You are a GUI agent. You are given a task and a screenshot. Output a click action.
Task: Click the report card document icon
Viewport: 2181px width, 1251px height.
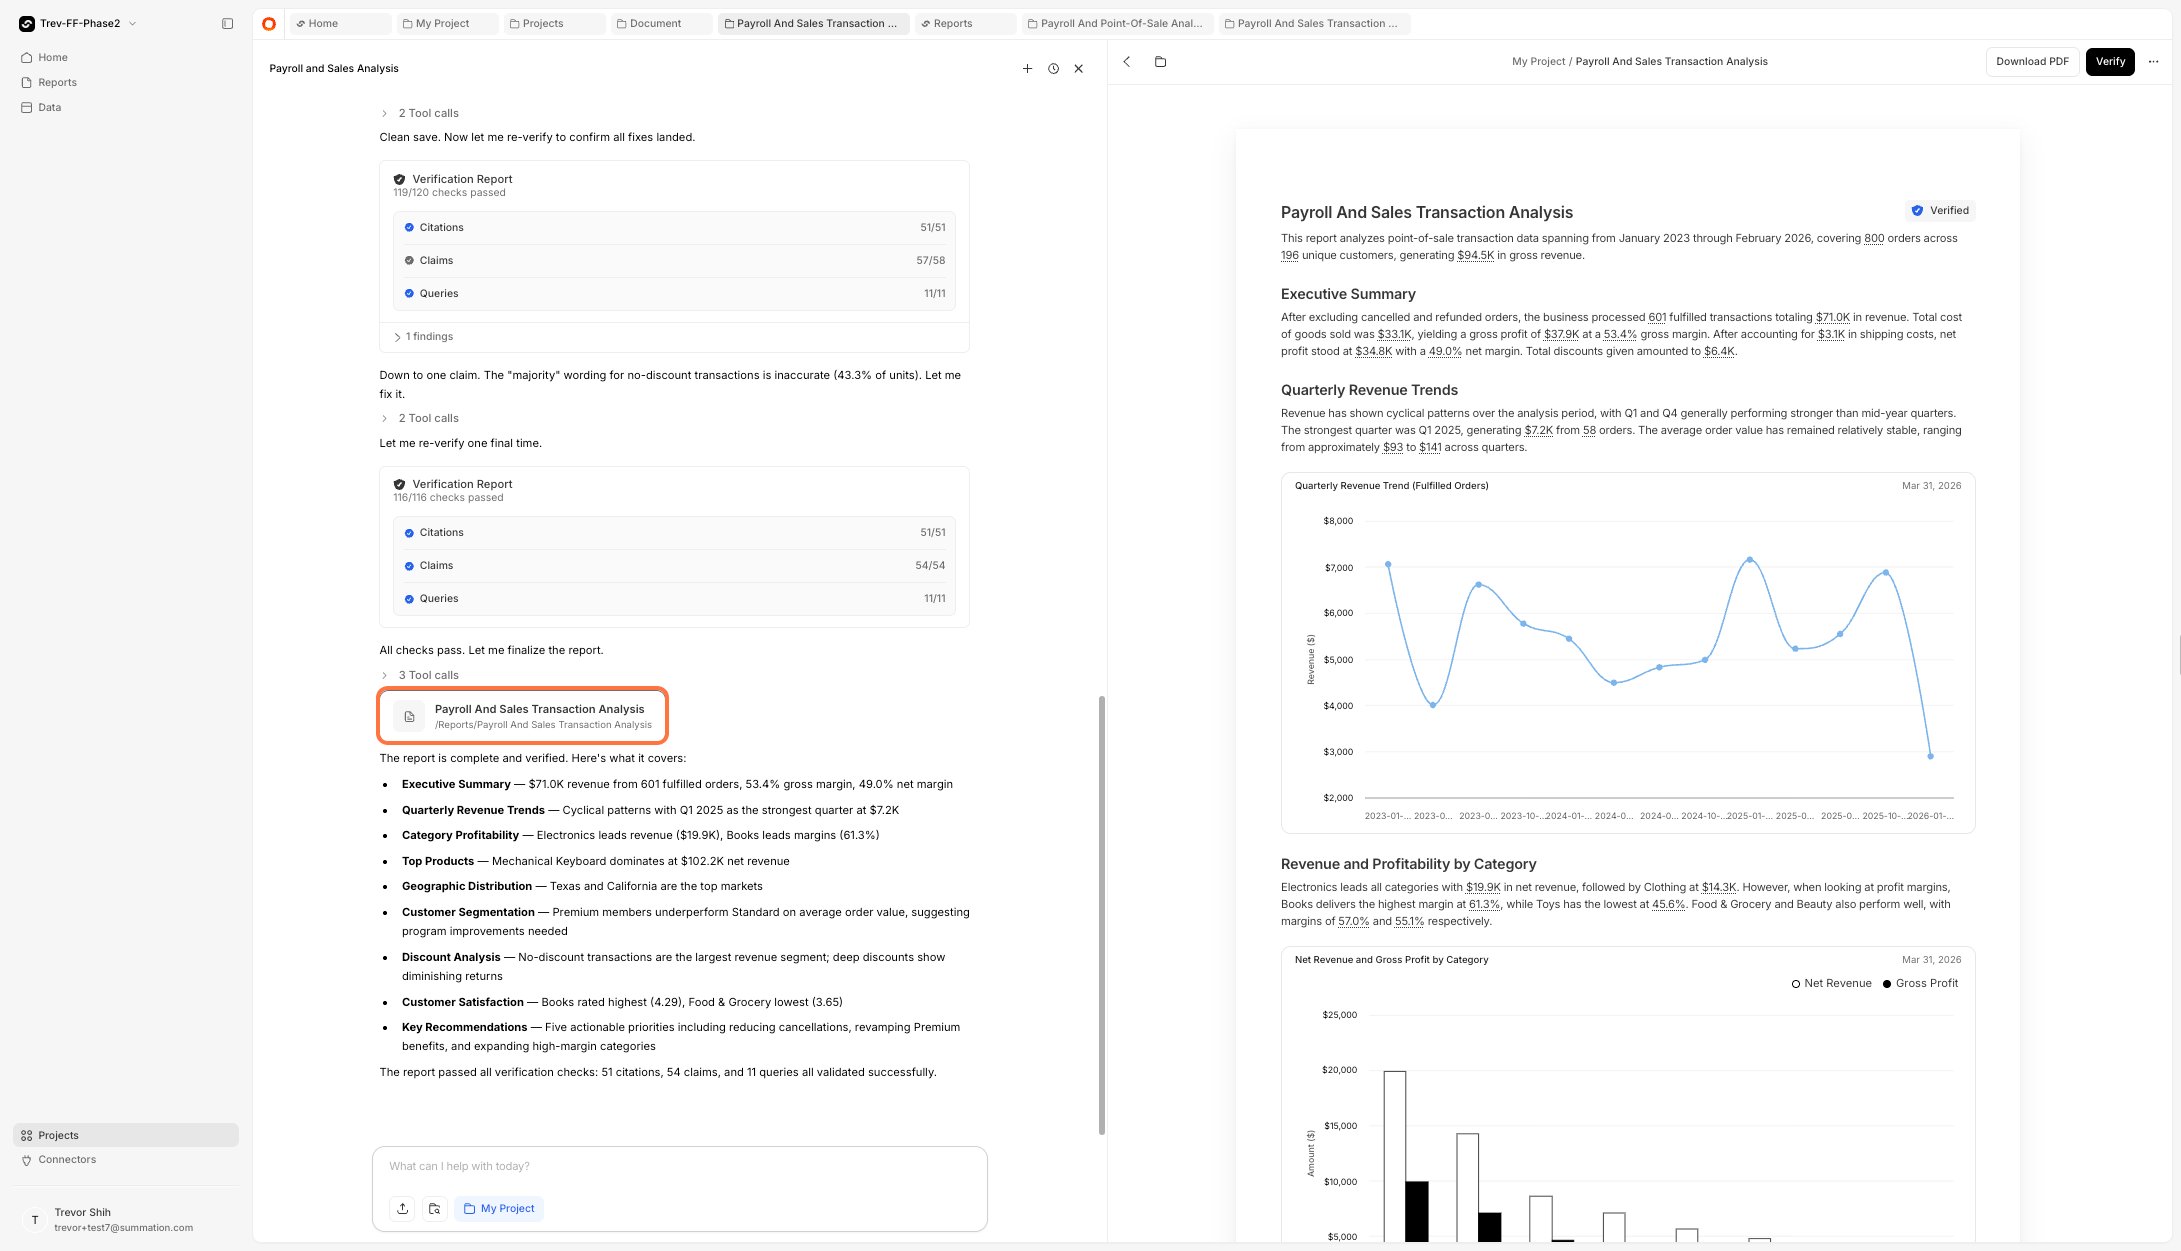(409, 716)
